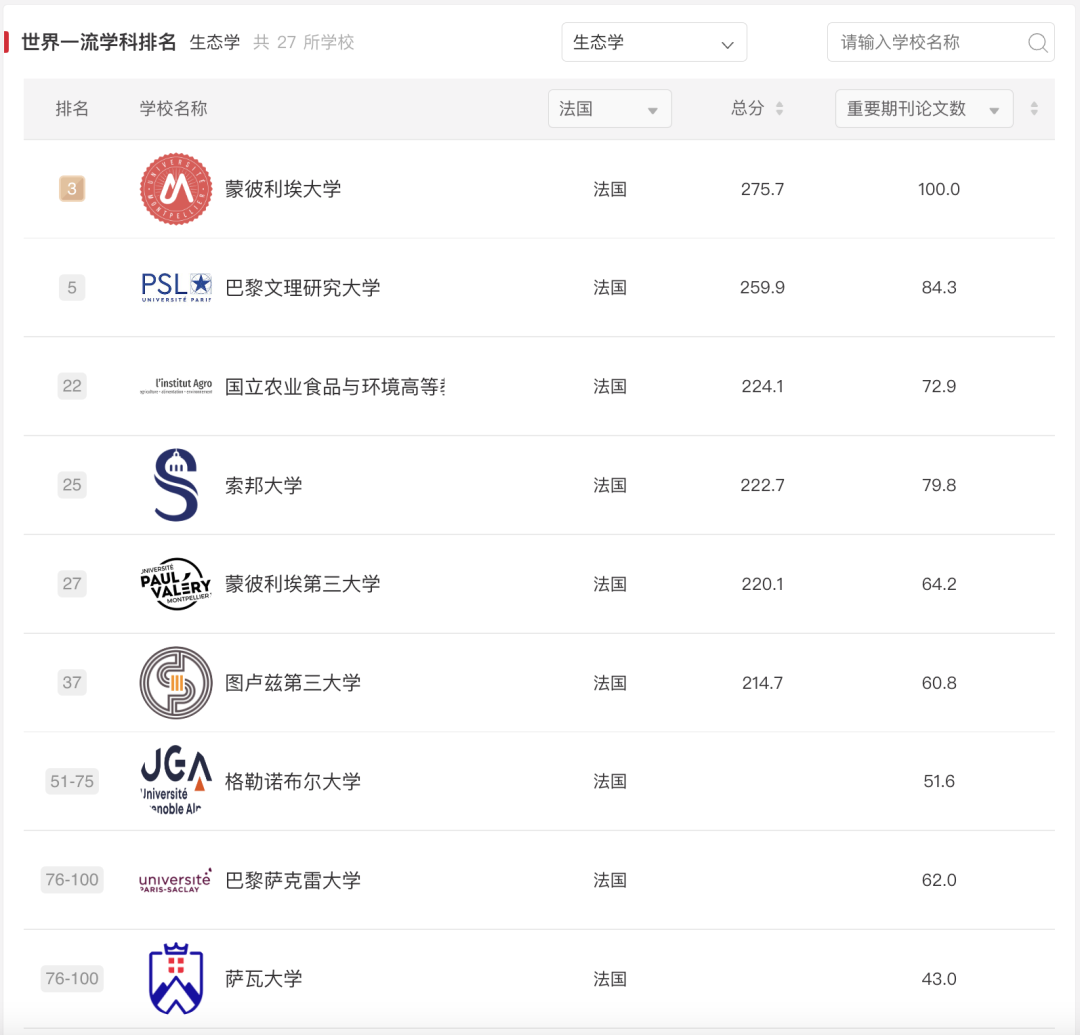Viewport: 1080px width, 1035px height.
Task: Open the 国立农业食品与环境高等 link
Action: [335, 386]
